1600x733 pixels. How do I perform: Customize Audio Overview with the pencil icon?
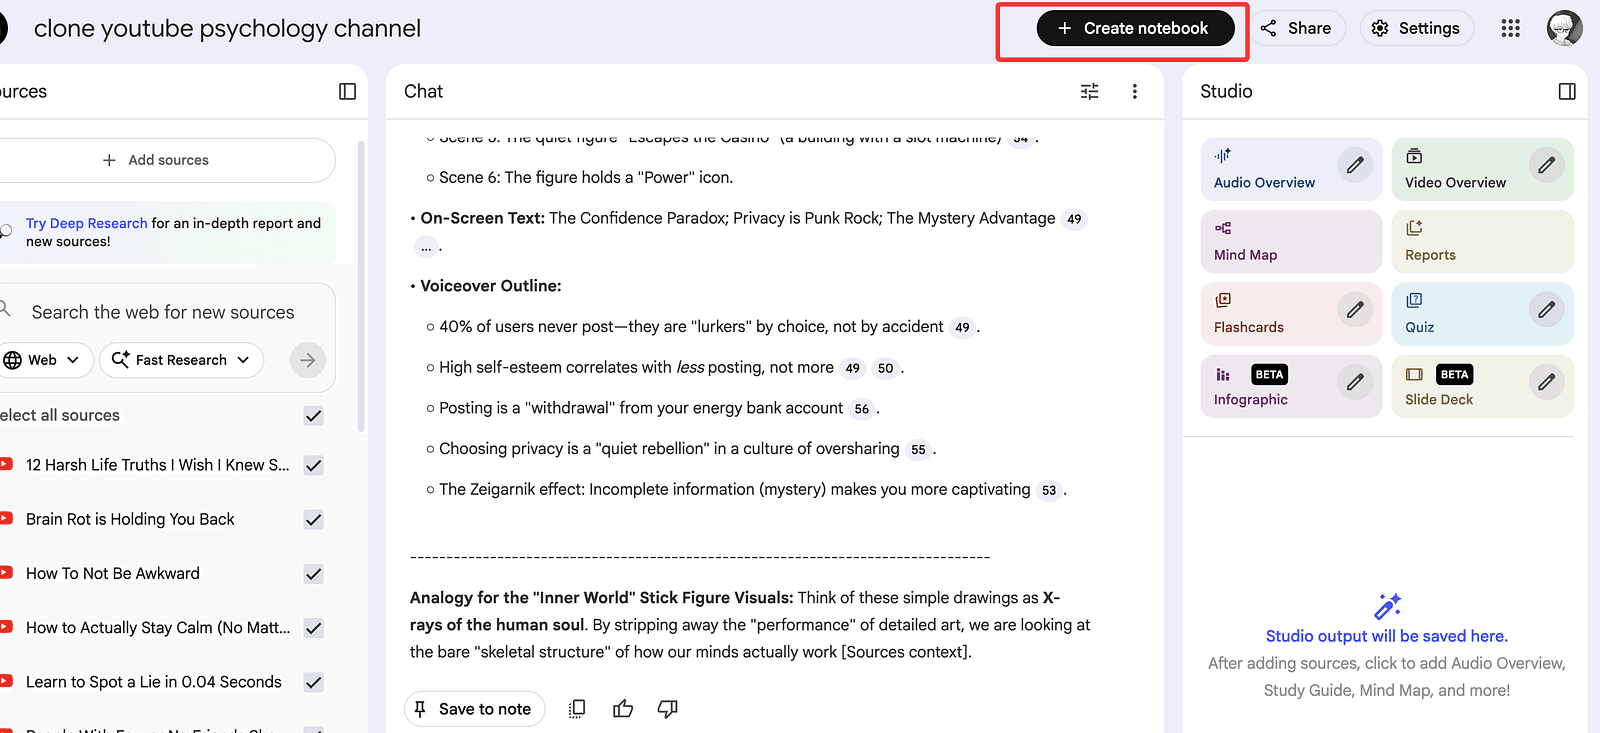point(1354,165)
